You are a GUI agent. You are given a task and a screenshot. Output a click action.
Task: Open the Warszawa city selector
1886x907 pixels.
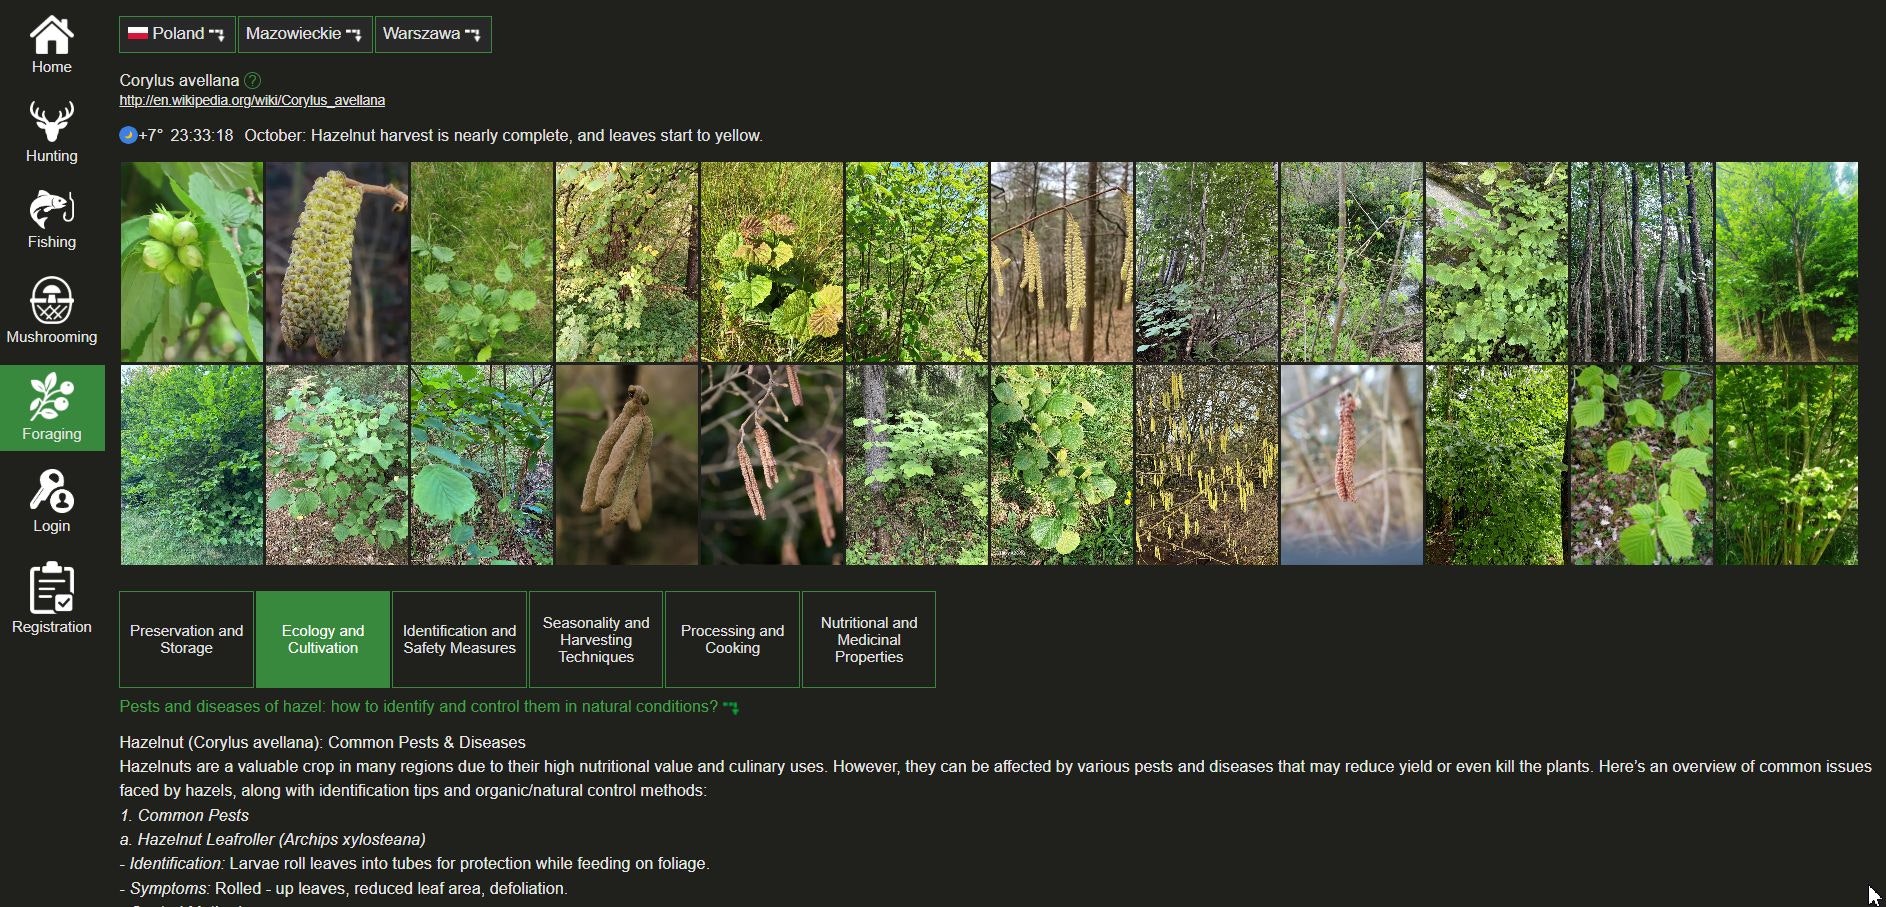pyautogui.click(x=431, y=33)
